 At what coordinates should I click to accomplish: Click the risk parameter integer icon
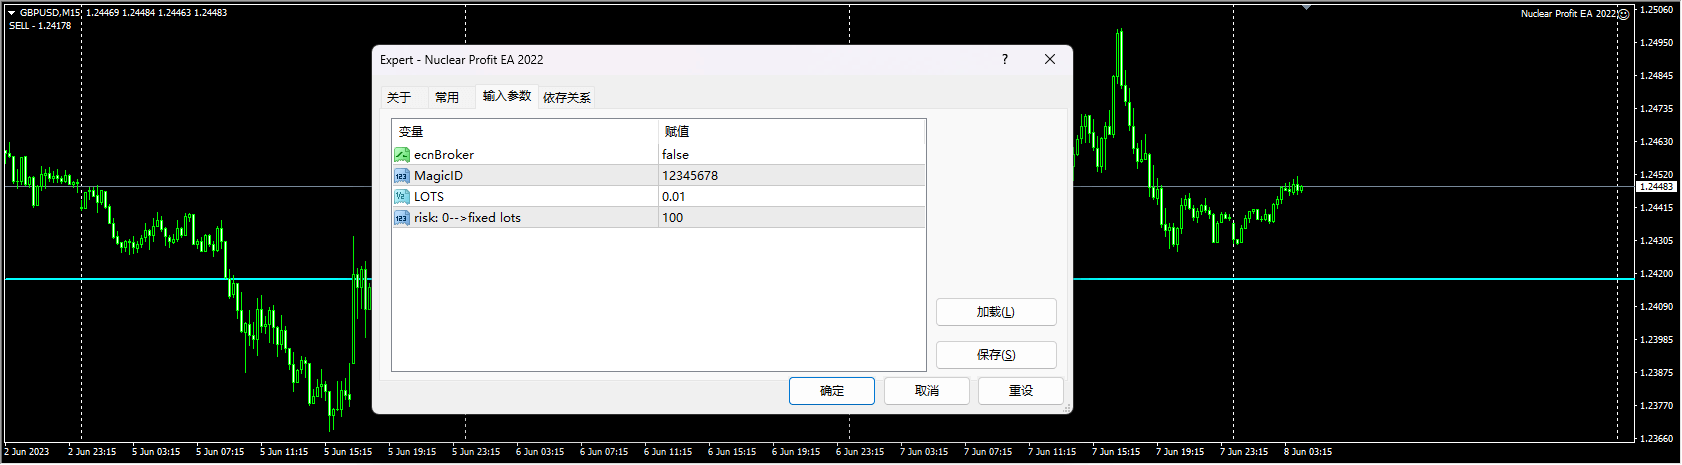(401, 218)
